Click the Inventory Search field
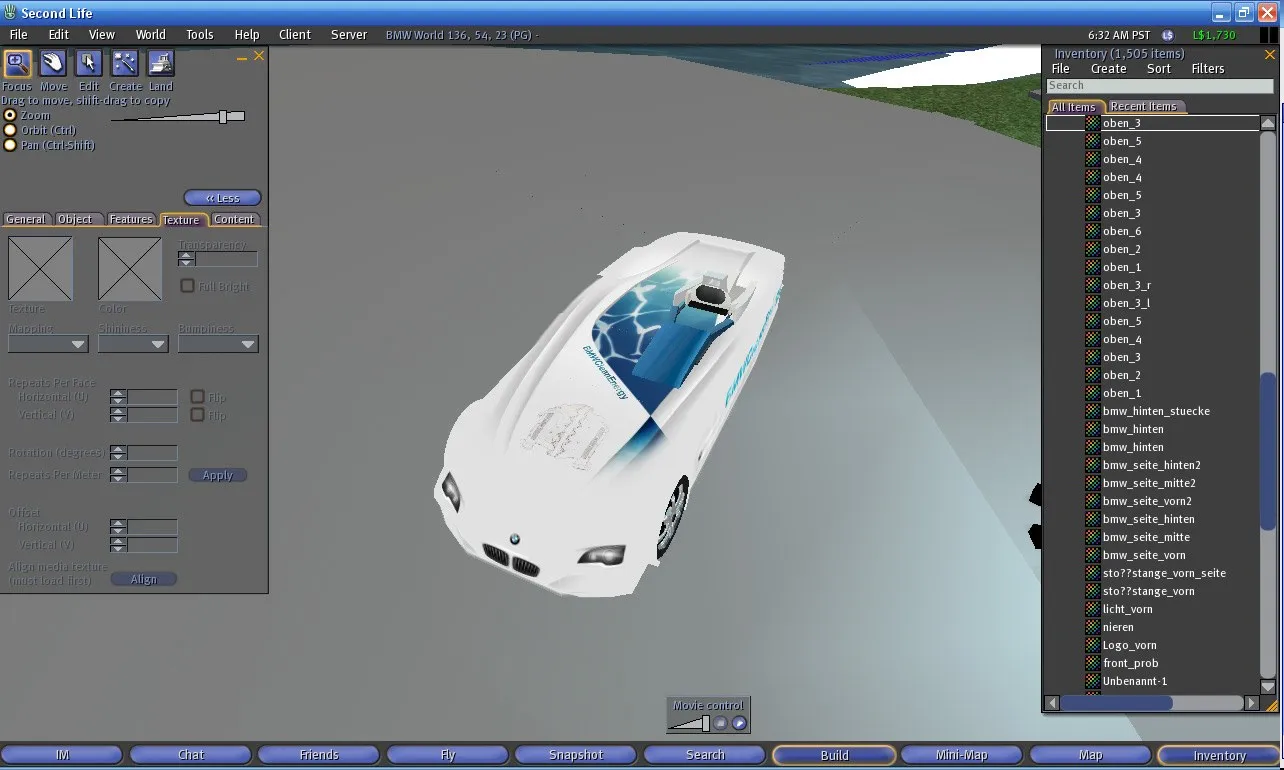The width and height of the screenshot is (1284, 770). (x=1159, y=86)
